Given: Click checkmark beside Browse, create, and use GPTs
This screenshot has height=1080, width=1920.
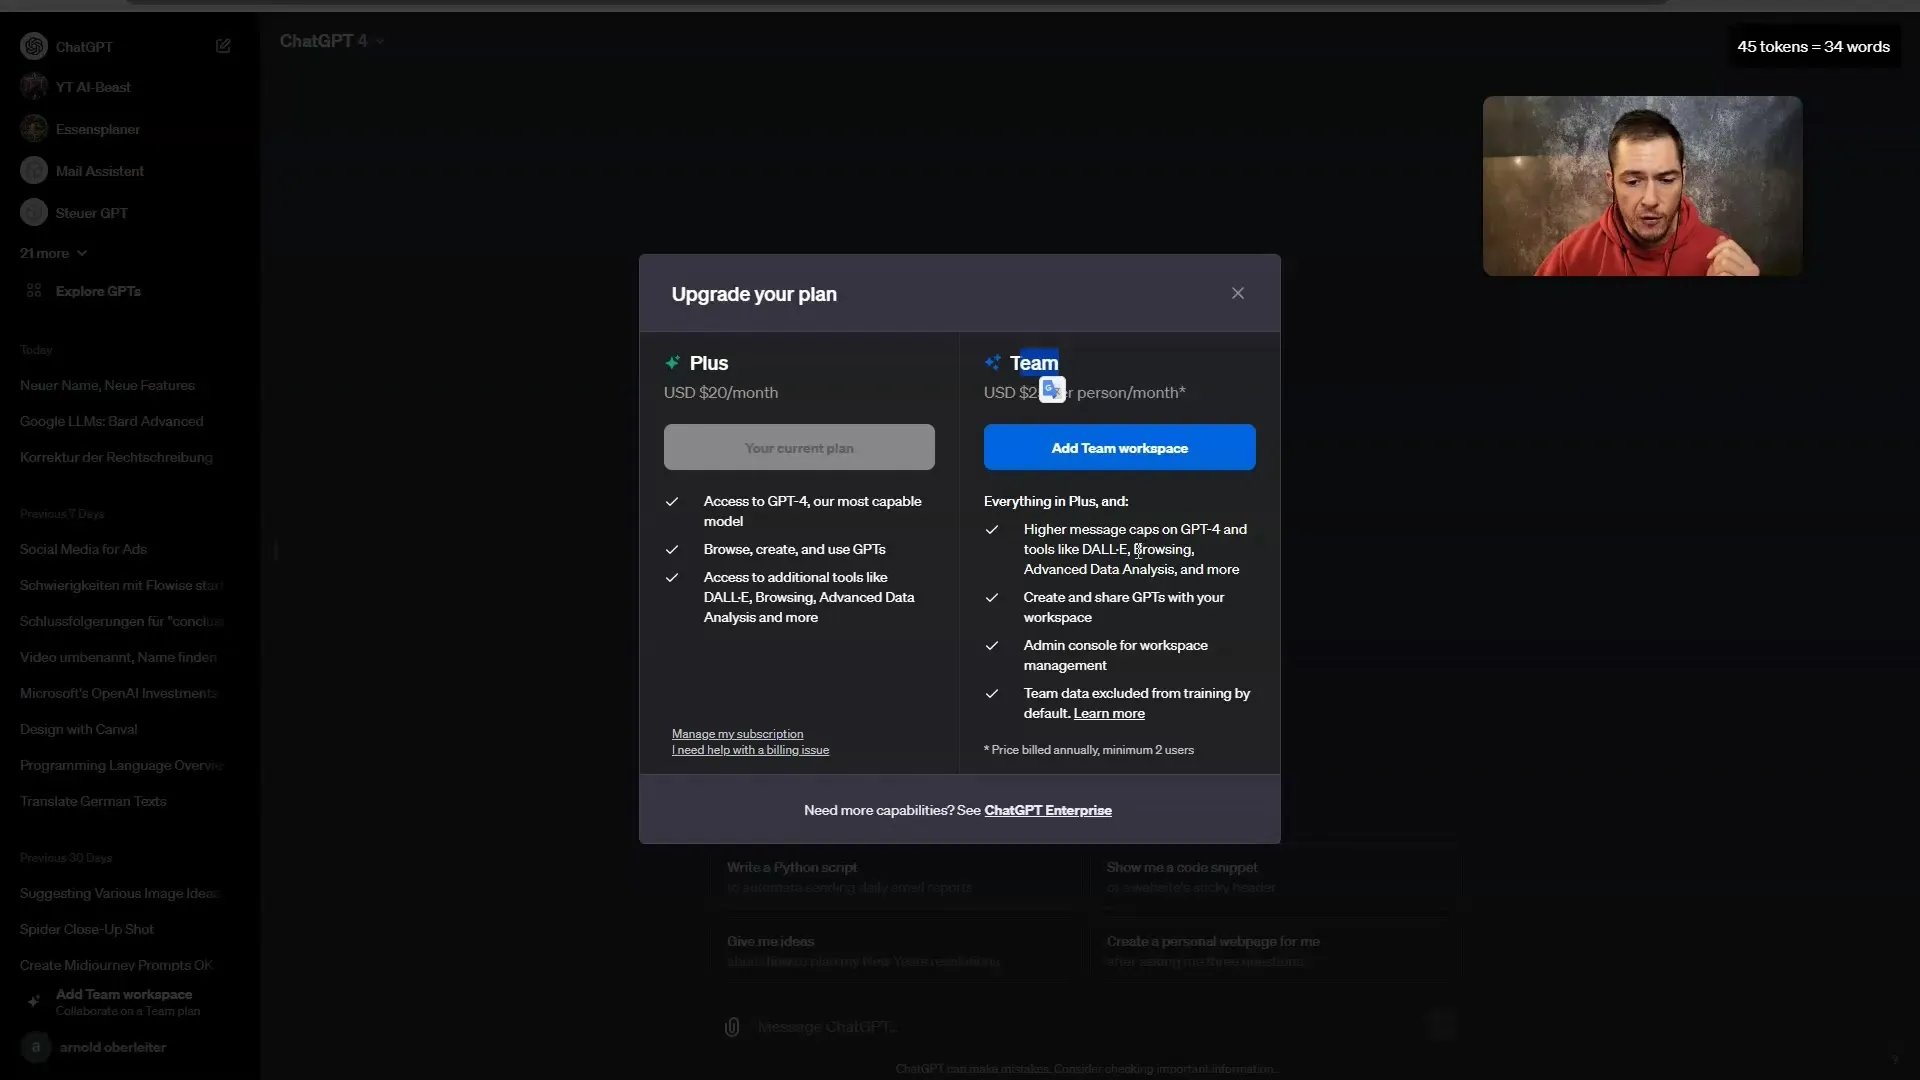Looking at the screenshot, I should click(x=672, y=549).
